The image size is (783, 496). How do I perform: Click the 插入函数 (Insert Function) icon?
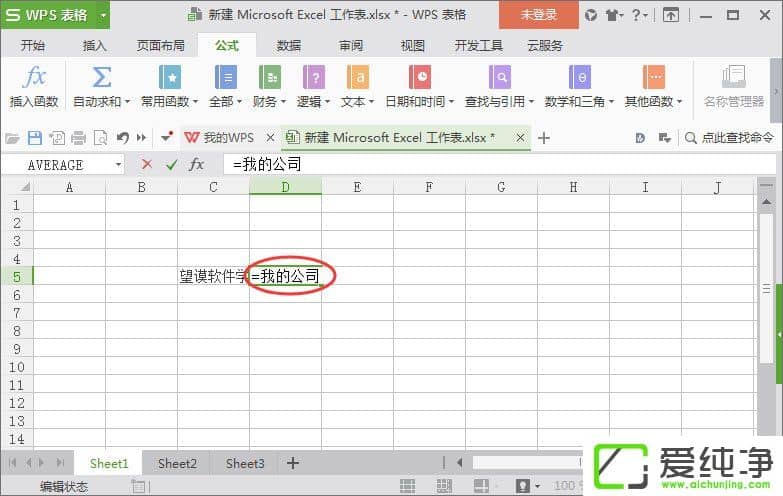pyautogui.click(x=34, y=86)
